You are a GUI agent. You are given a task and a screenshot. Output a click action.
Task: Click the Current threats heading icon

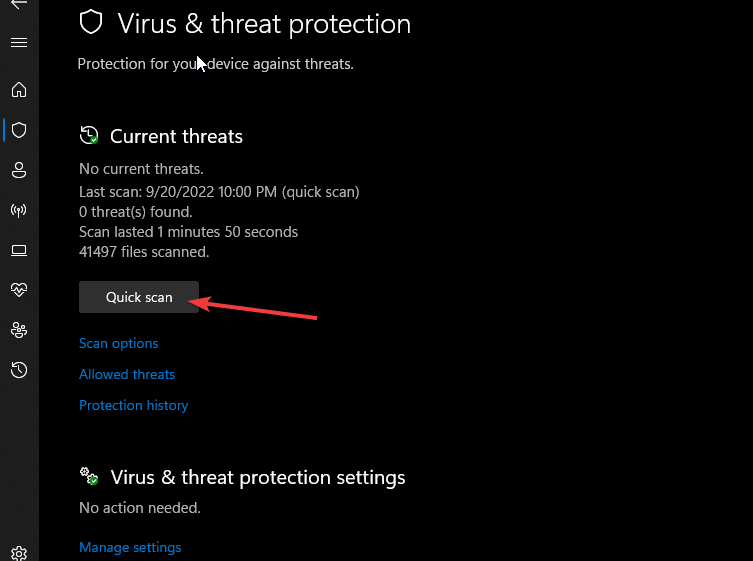pos(89,135)
